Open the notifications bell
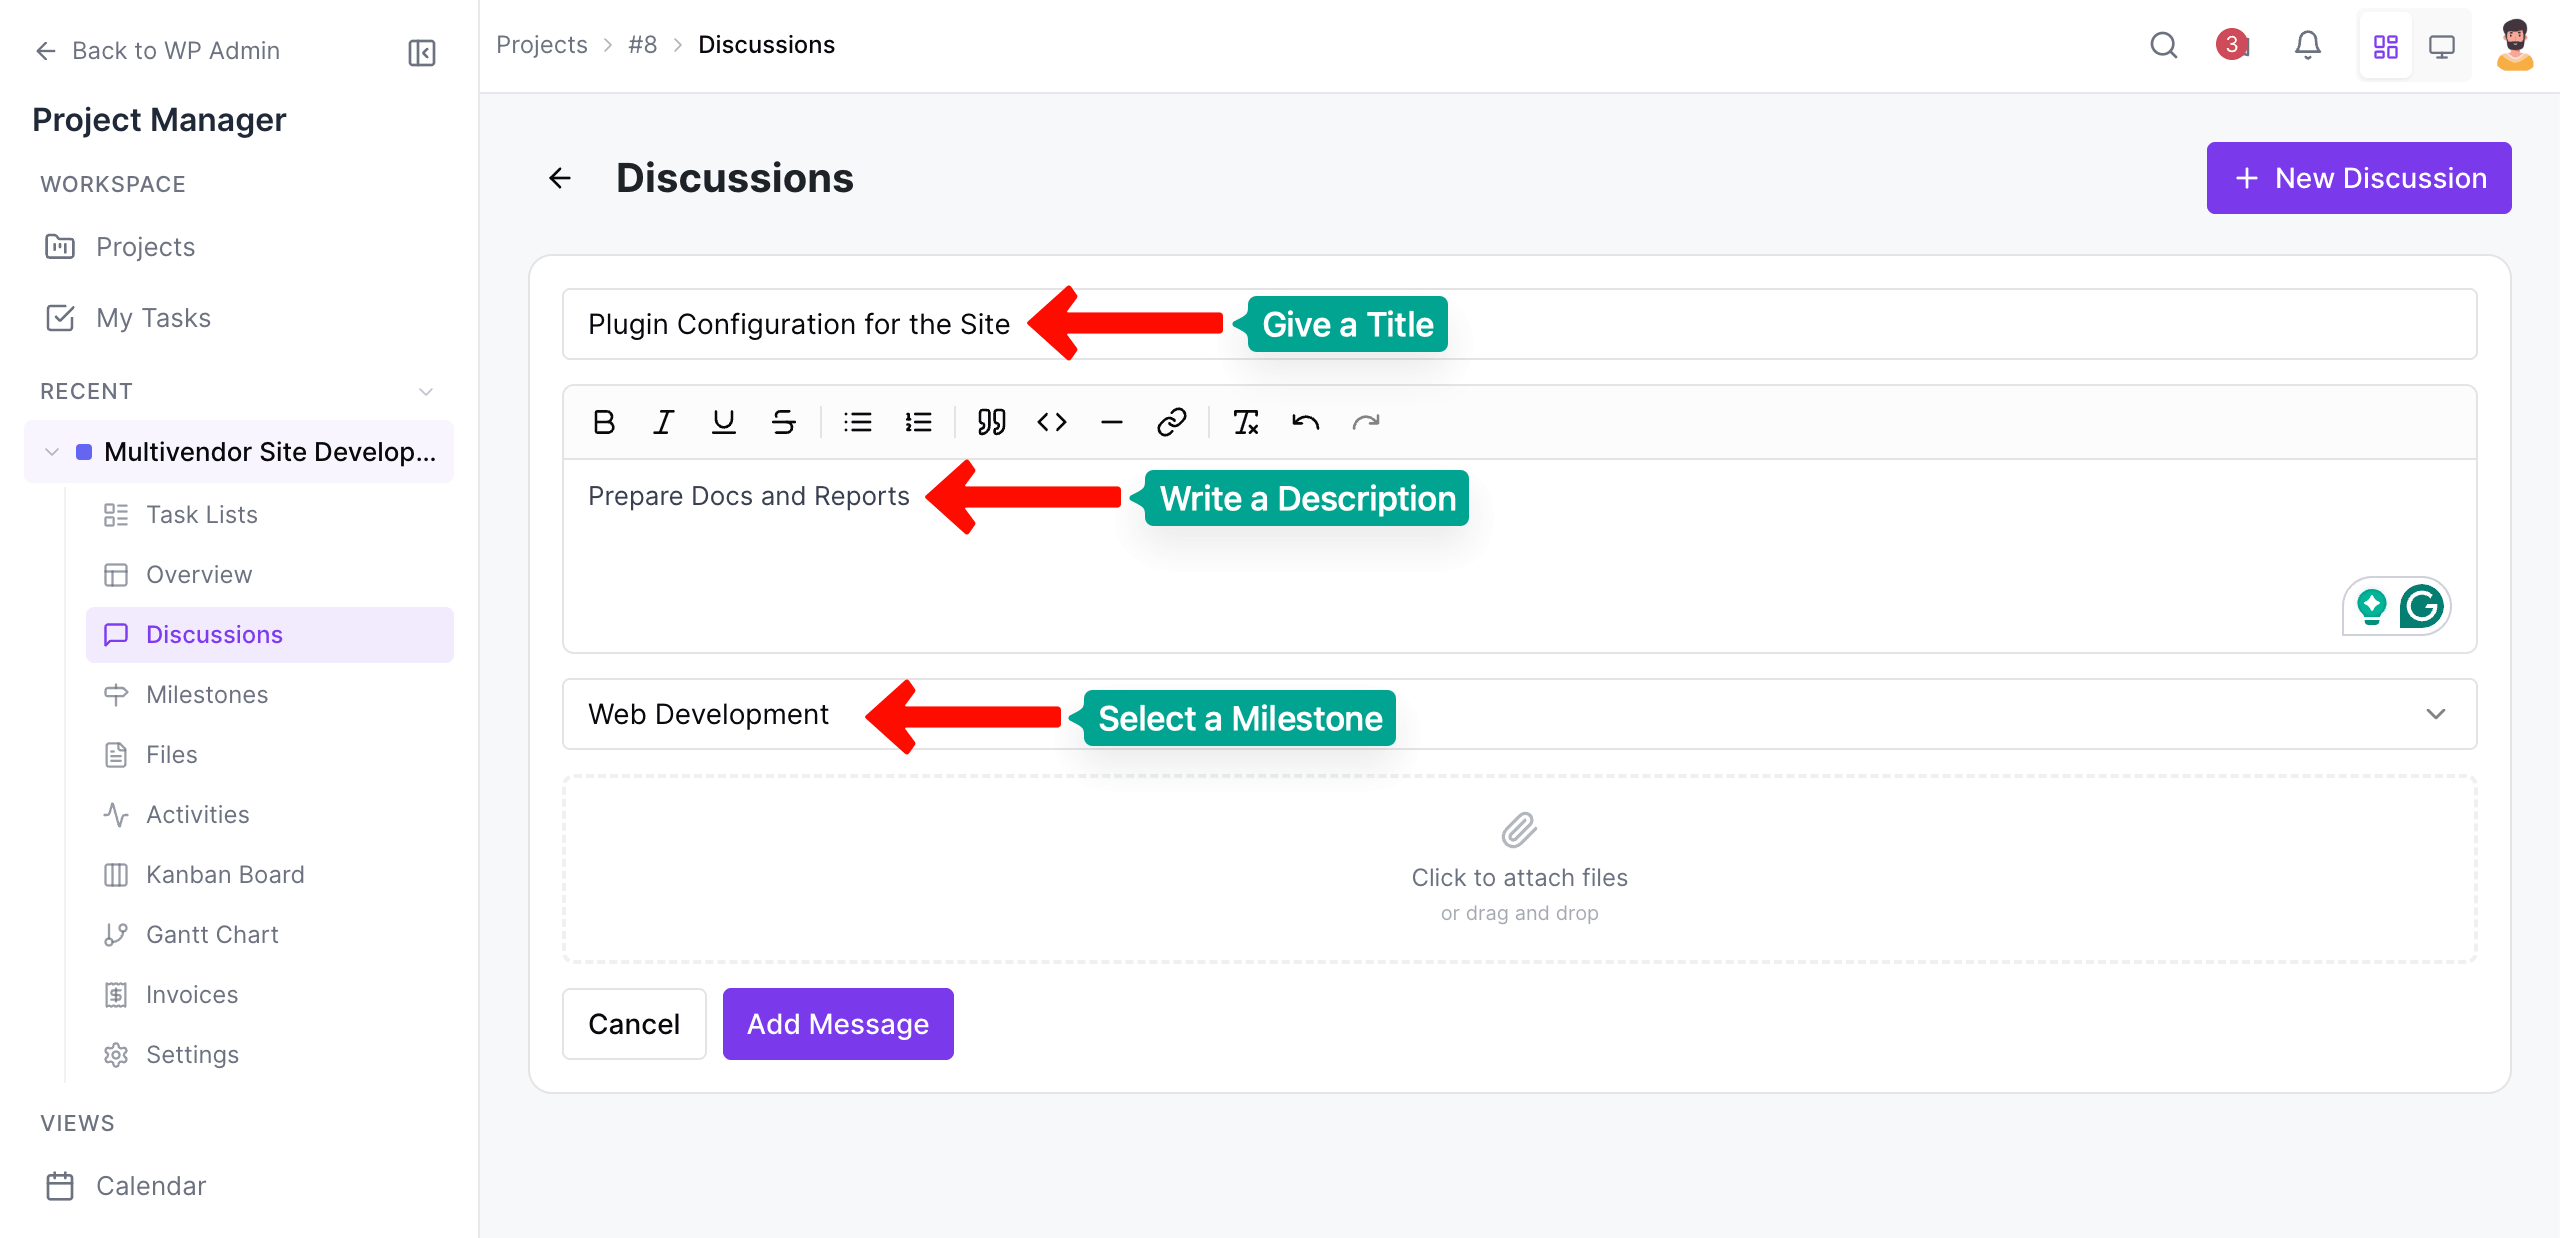This screenshot has height=1238, width=2560. [2308, 45]
